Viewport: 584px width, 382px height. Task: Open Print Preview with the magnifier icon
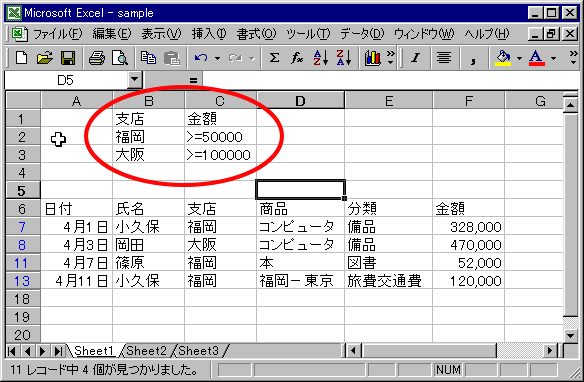[120, 58]
